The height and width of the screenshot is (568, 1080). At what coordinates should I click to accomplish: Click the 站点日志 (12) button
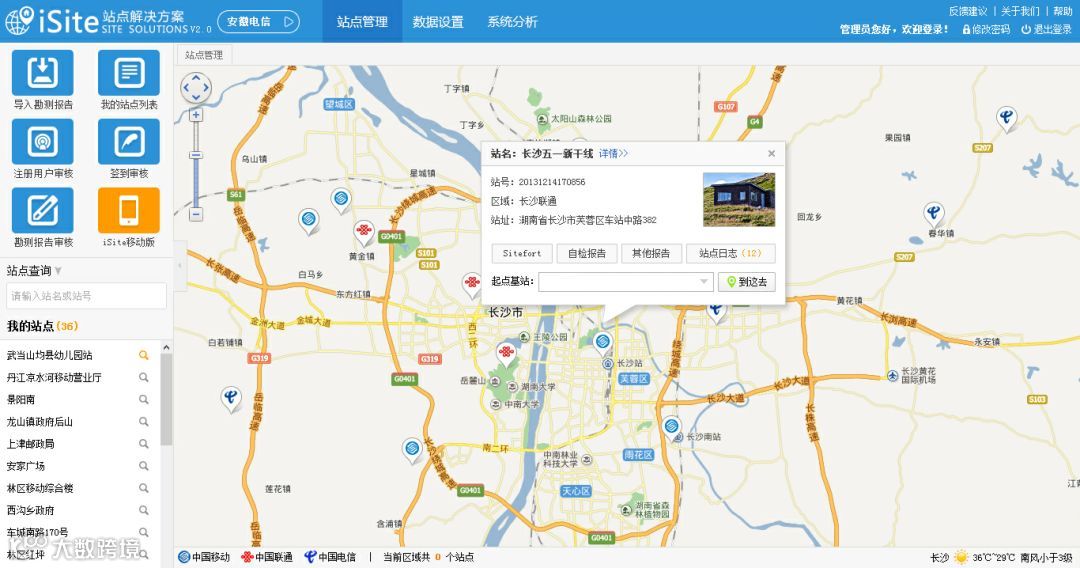pos(730,253)
